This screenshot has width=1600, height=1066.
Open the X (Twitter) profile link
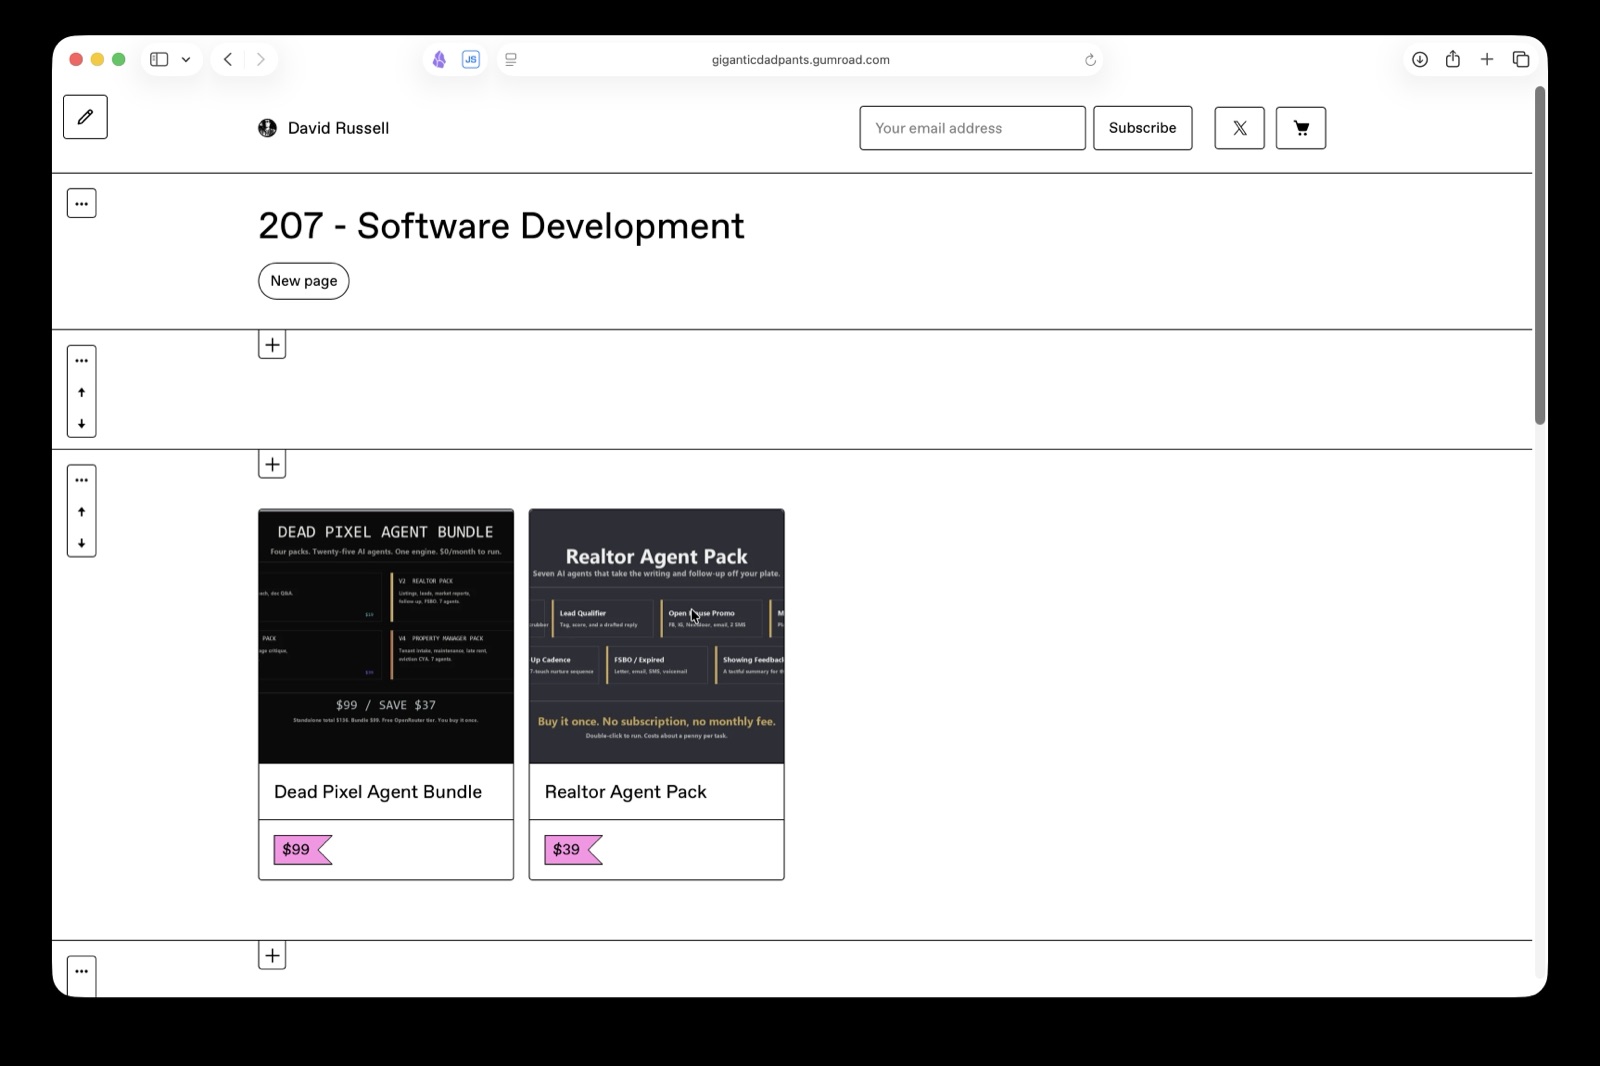(x=1239, y=128)
